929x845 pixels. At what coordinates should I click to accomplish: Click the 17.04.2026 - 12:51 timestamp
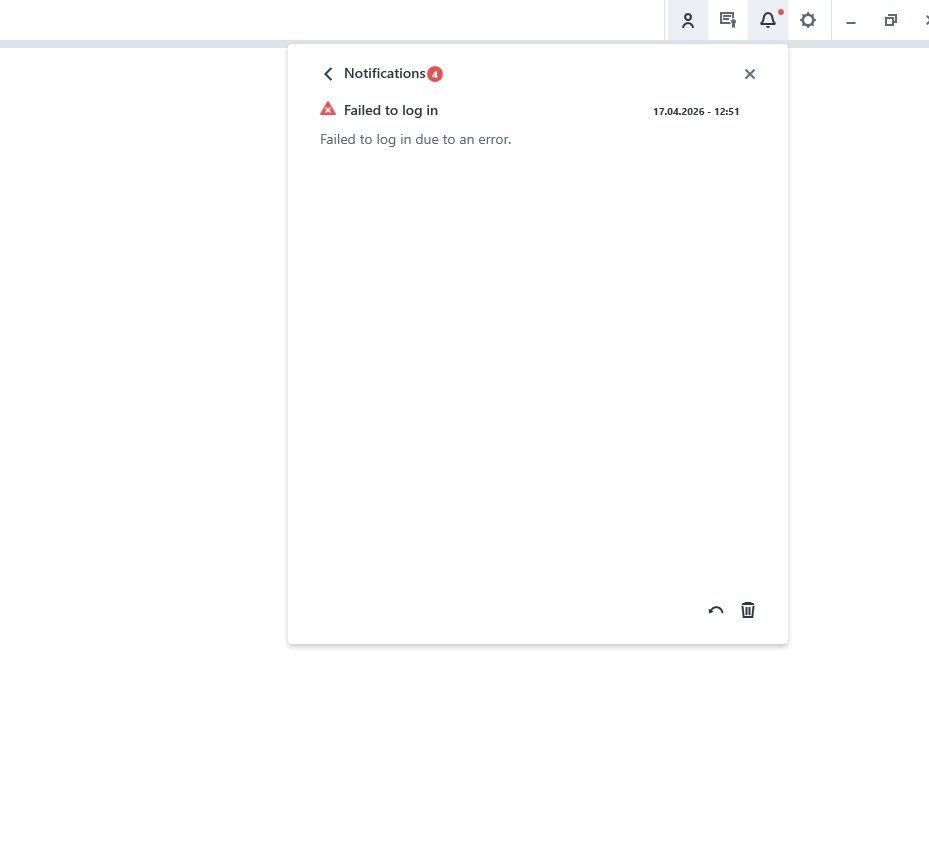(696, 111)
